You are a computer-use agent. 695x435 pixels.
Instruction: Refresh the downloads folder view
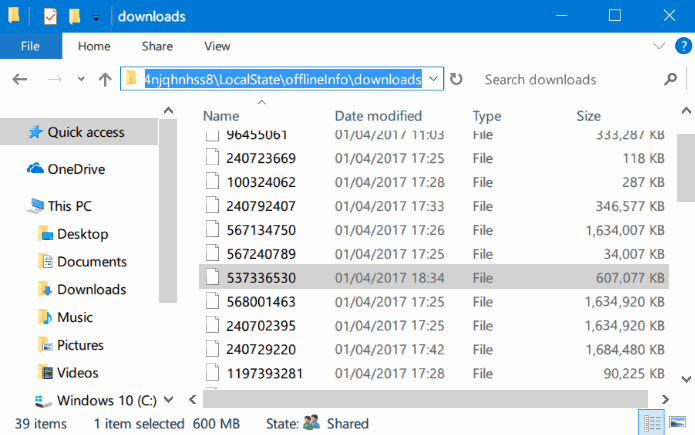(456, 80)
